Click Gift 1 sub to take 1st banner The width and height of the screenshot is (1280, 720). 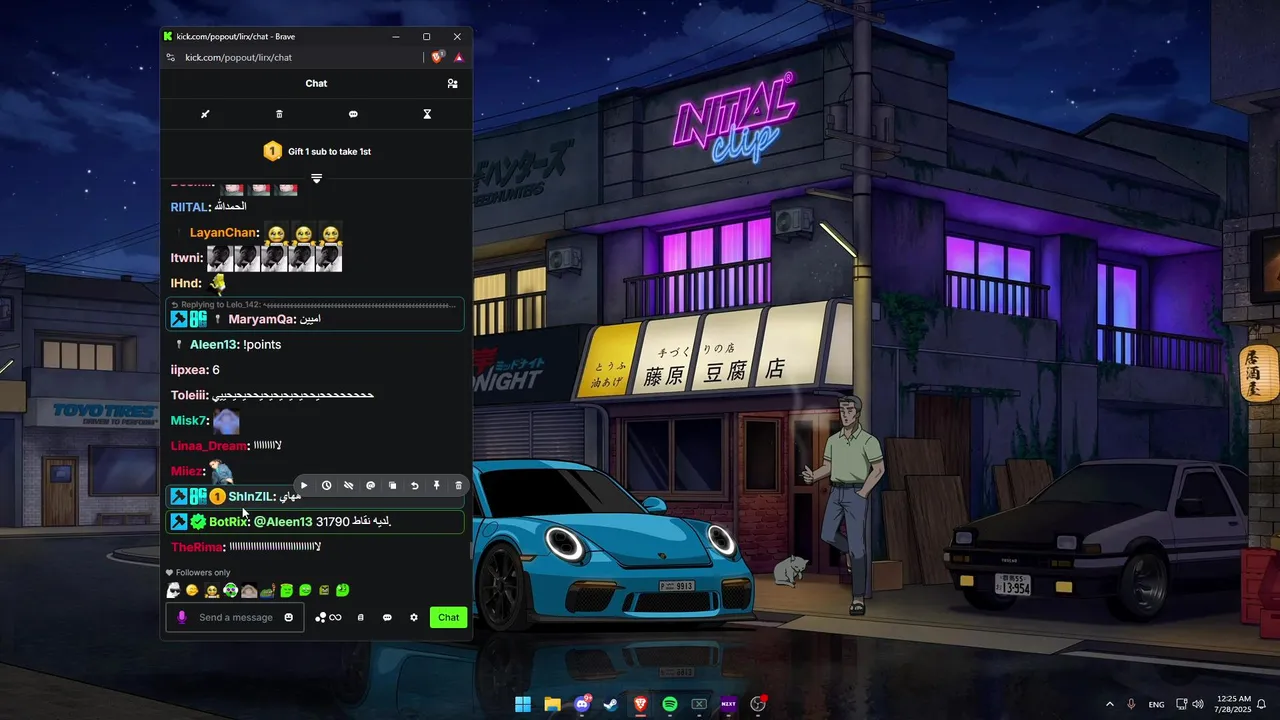pos(316,151)
